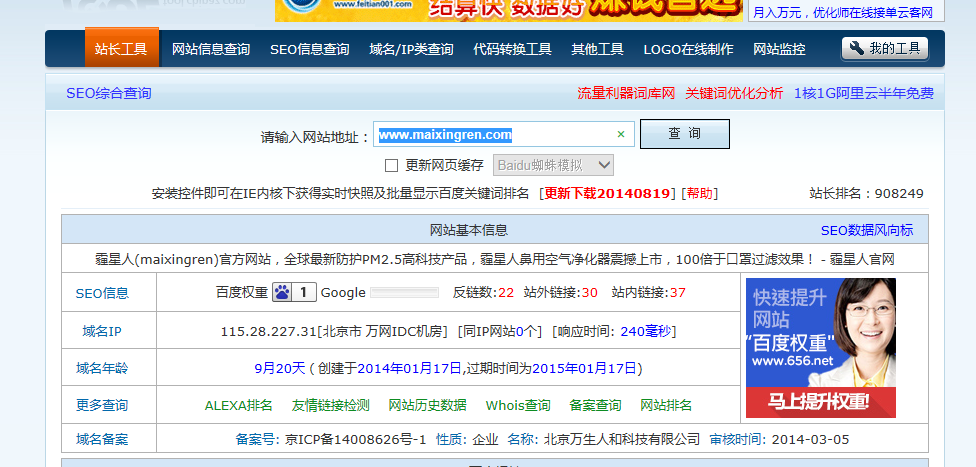Image resolution: width=976 pixels, height=467 pixels.
Task: Click the 站外链接 count 30
Action: point(589,293)
